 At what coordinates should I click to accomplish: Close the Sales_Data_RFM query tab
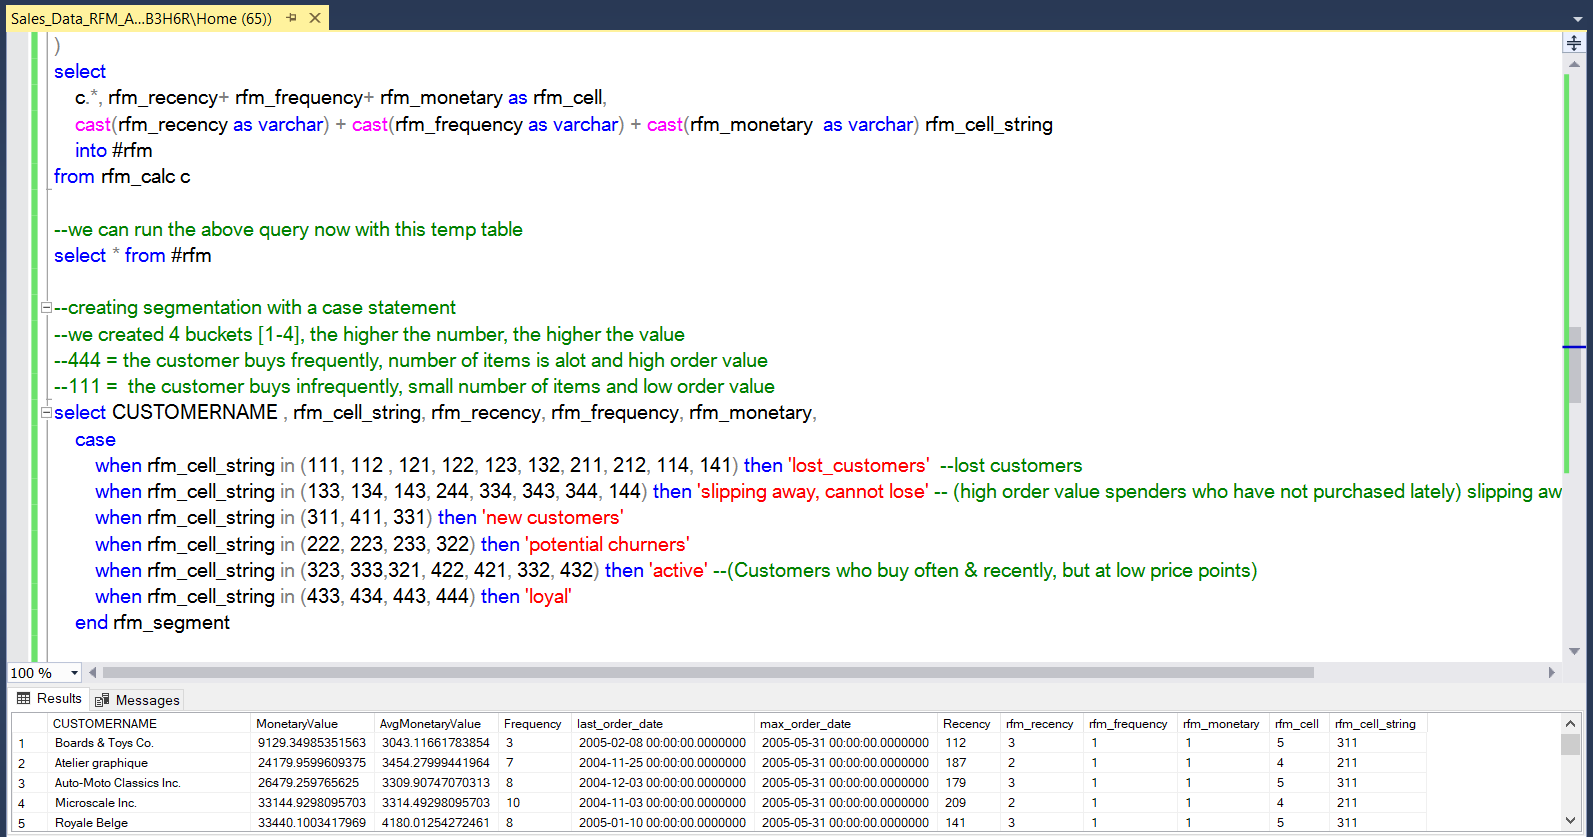point(315,18)
